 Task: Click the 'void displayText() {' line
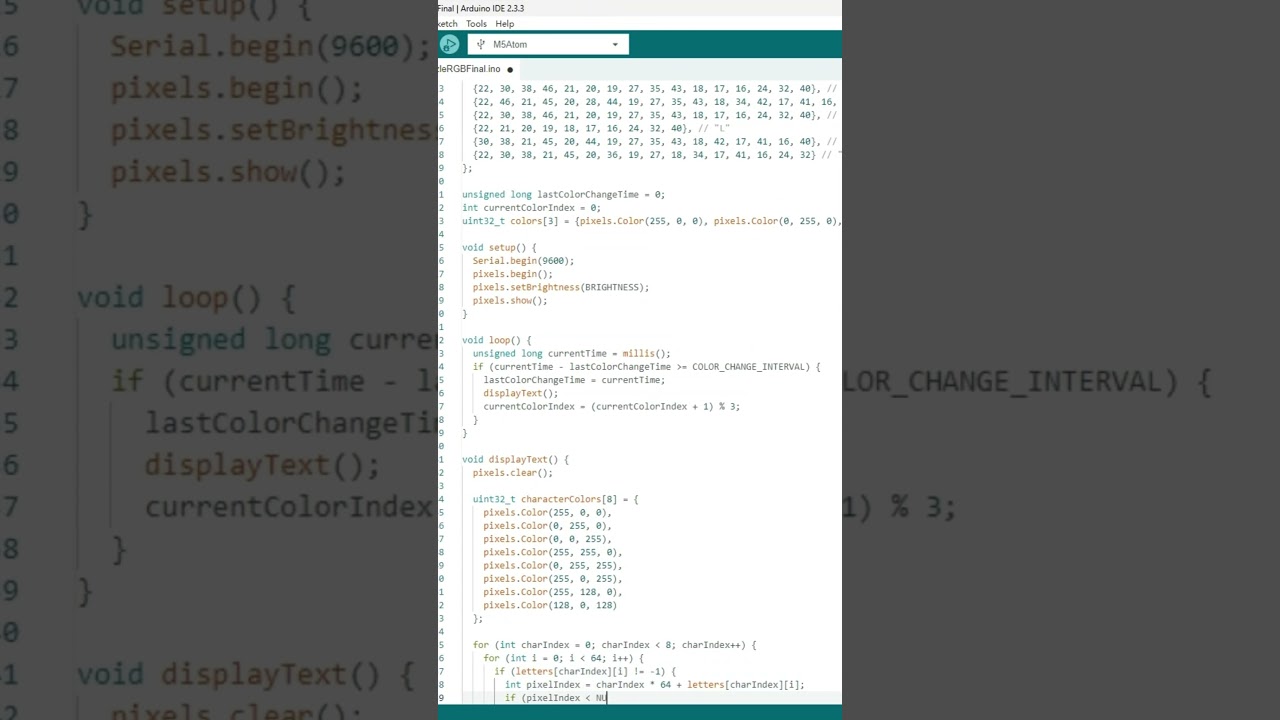[x=515, y=459]
